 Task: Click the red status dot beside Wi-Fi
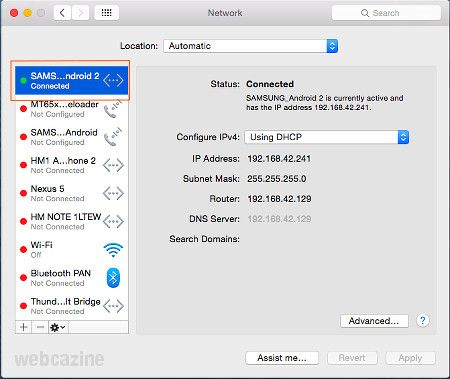click(x=23, y=250)
